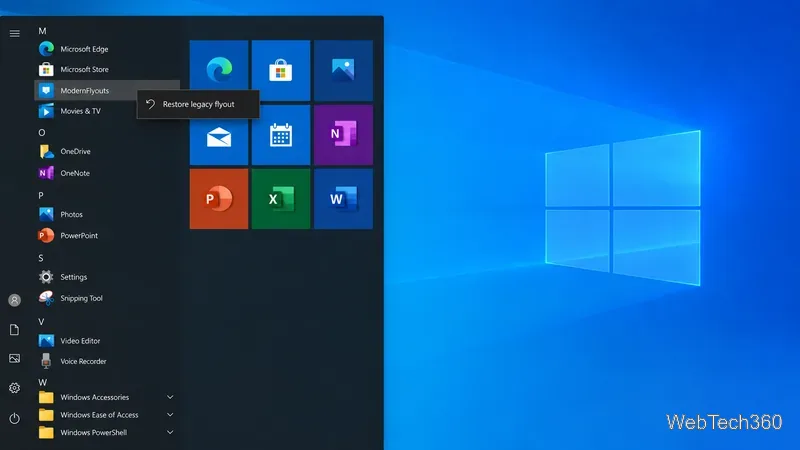The height and width of the screenshot is (450, 800).
Task: Click the Video Editor text label
Action: [x=80, y=341]
